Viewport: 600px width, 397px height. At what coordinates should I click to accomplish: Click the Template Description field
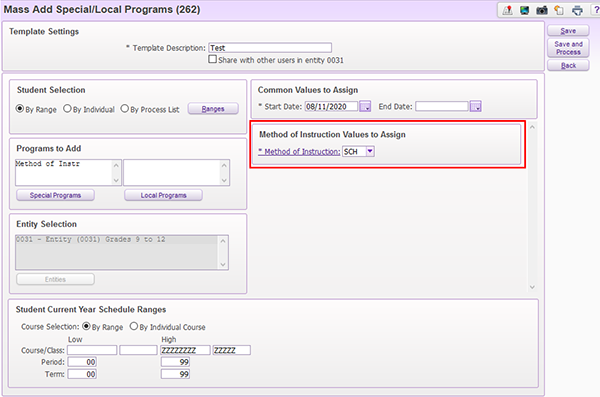click(x=270, y=47)
